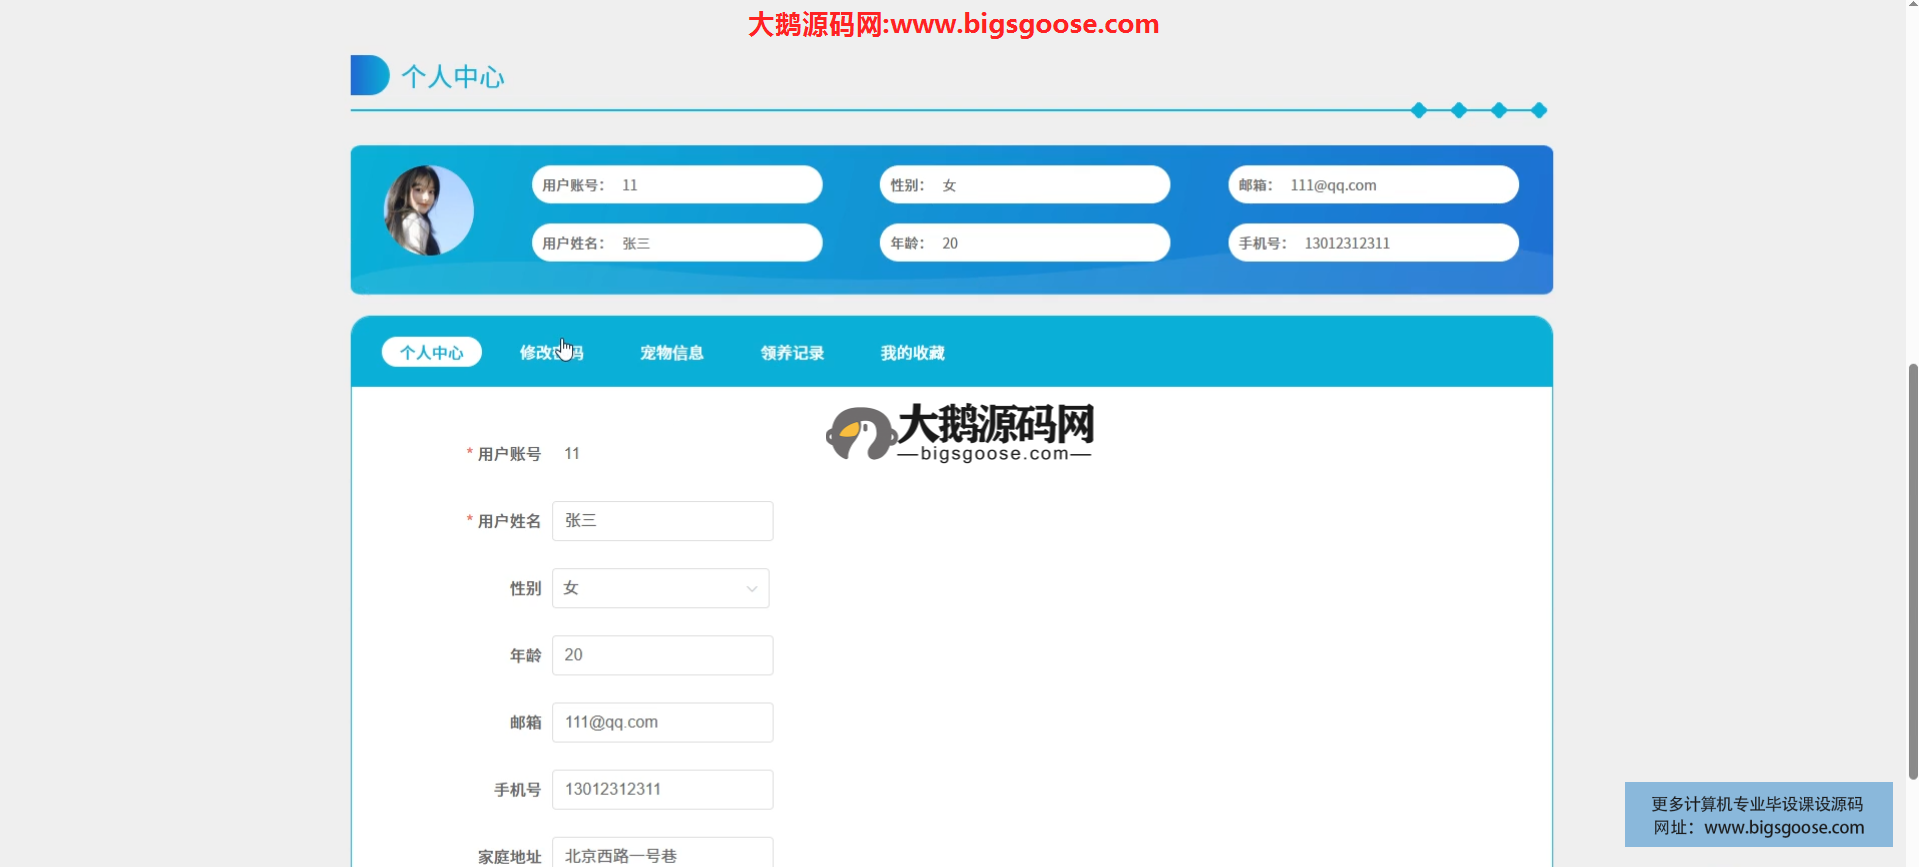This screenshot has width=1919, height=867.
Task: Click the rightmost diamond marker on heading line
Action: 1539,110
